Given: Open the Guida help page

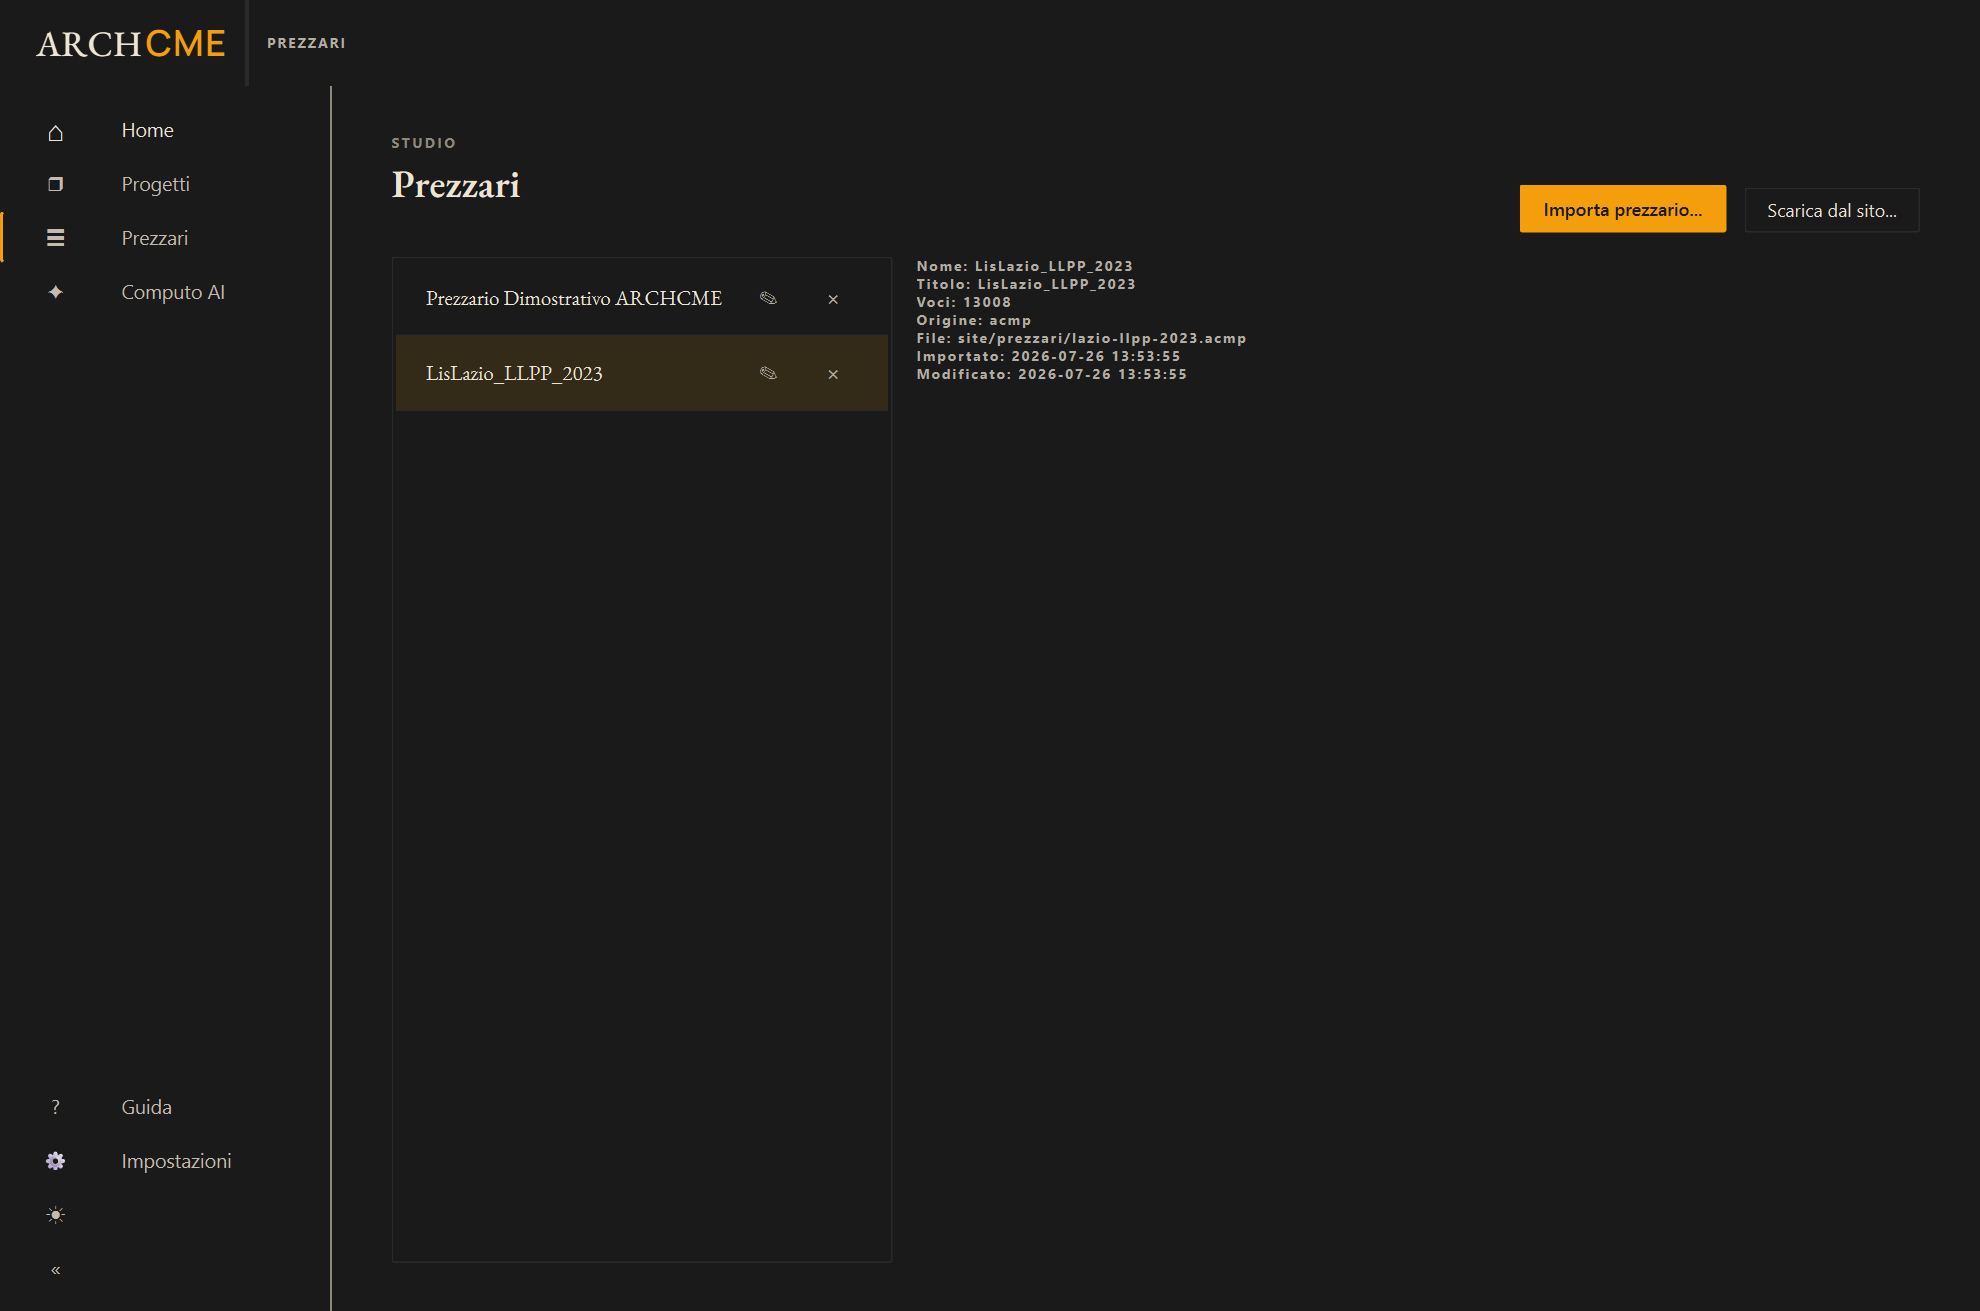Looking at the screenshot, I should (x=147, y=1107).
